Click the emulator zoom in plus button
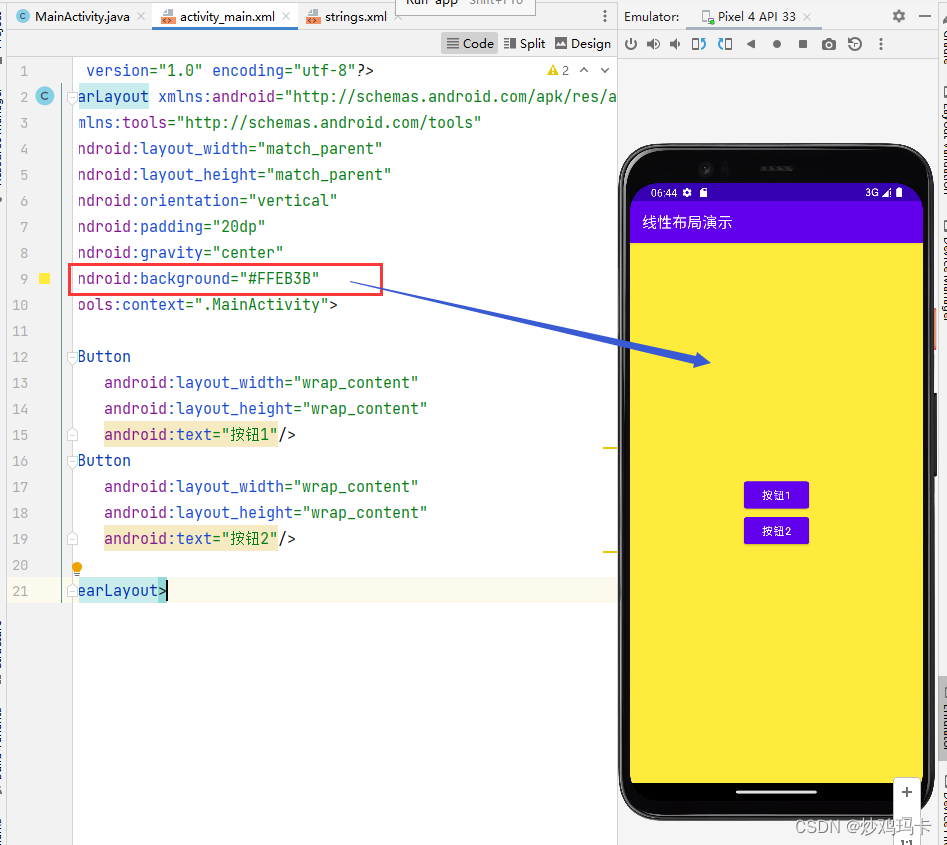The height and width of the screenshot is (845, 947). pyautogui.click(x=907, y=792)
